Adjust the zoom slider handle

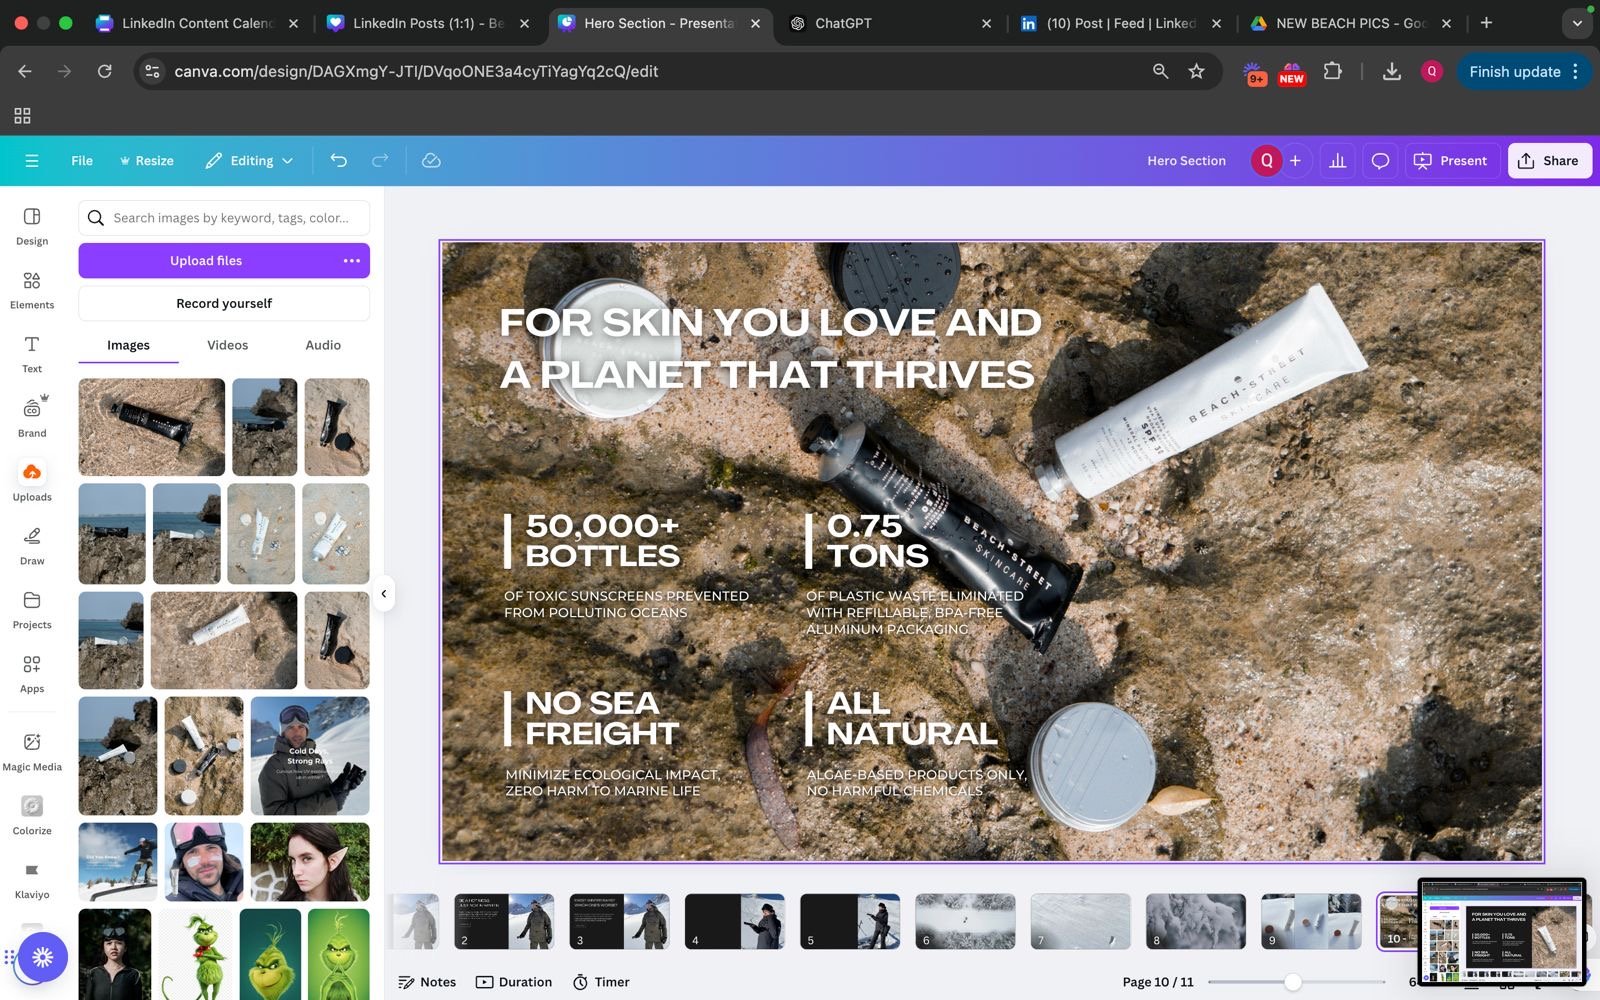(1293, 982)
